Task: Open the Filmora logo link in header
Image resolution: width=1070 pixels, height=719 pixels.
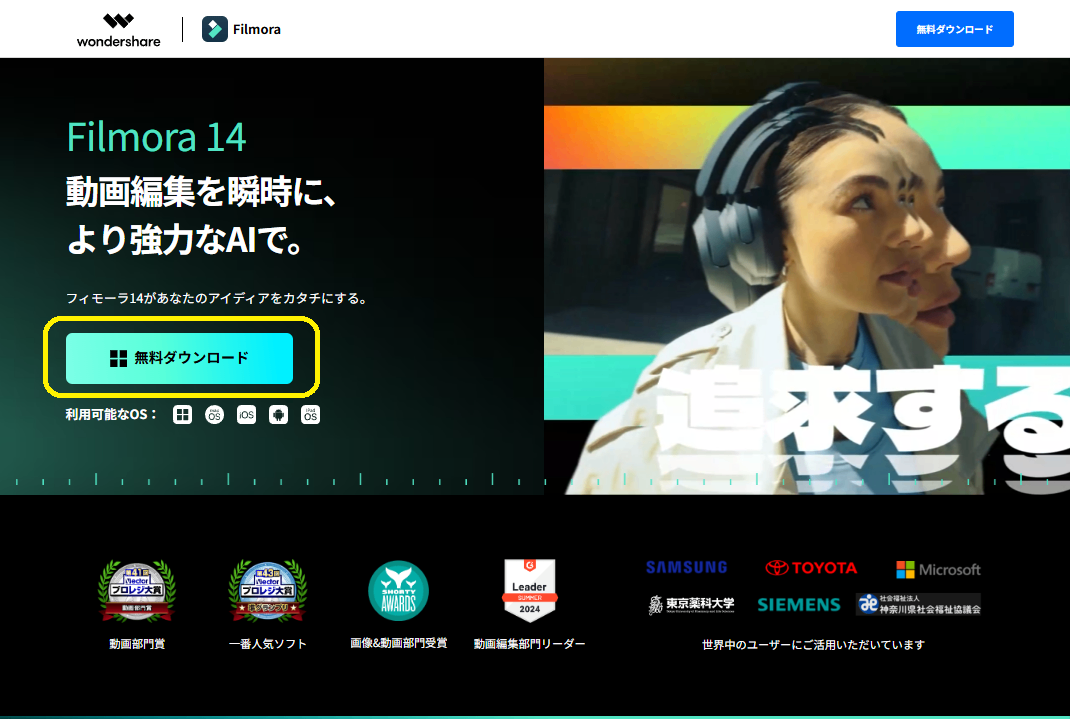Action: pos(241,29)
